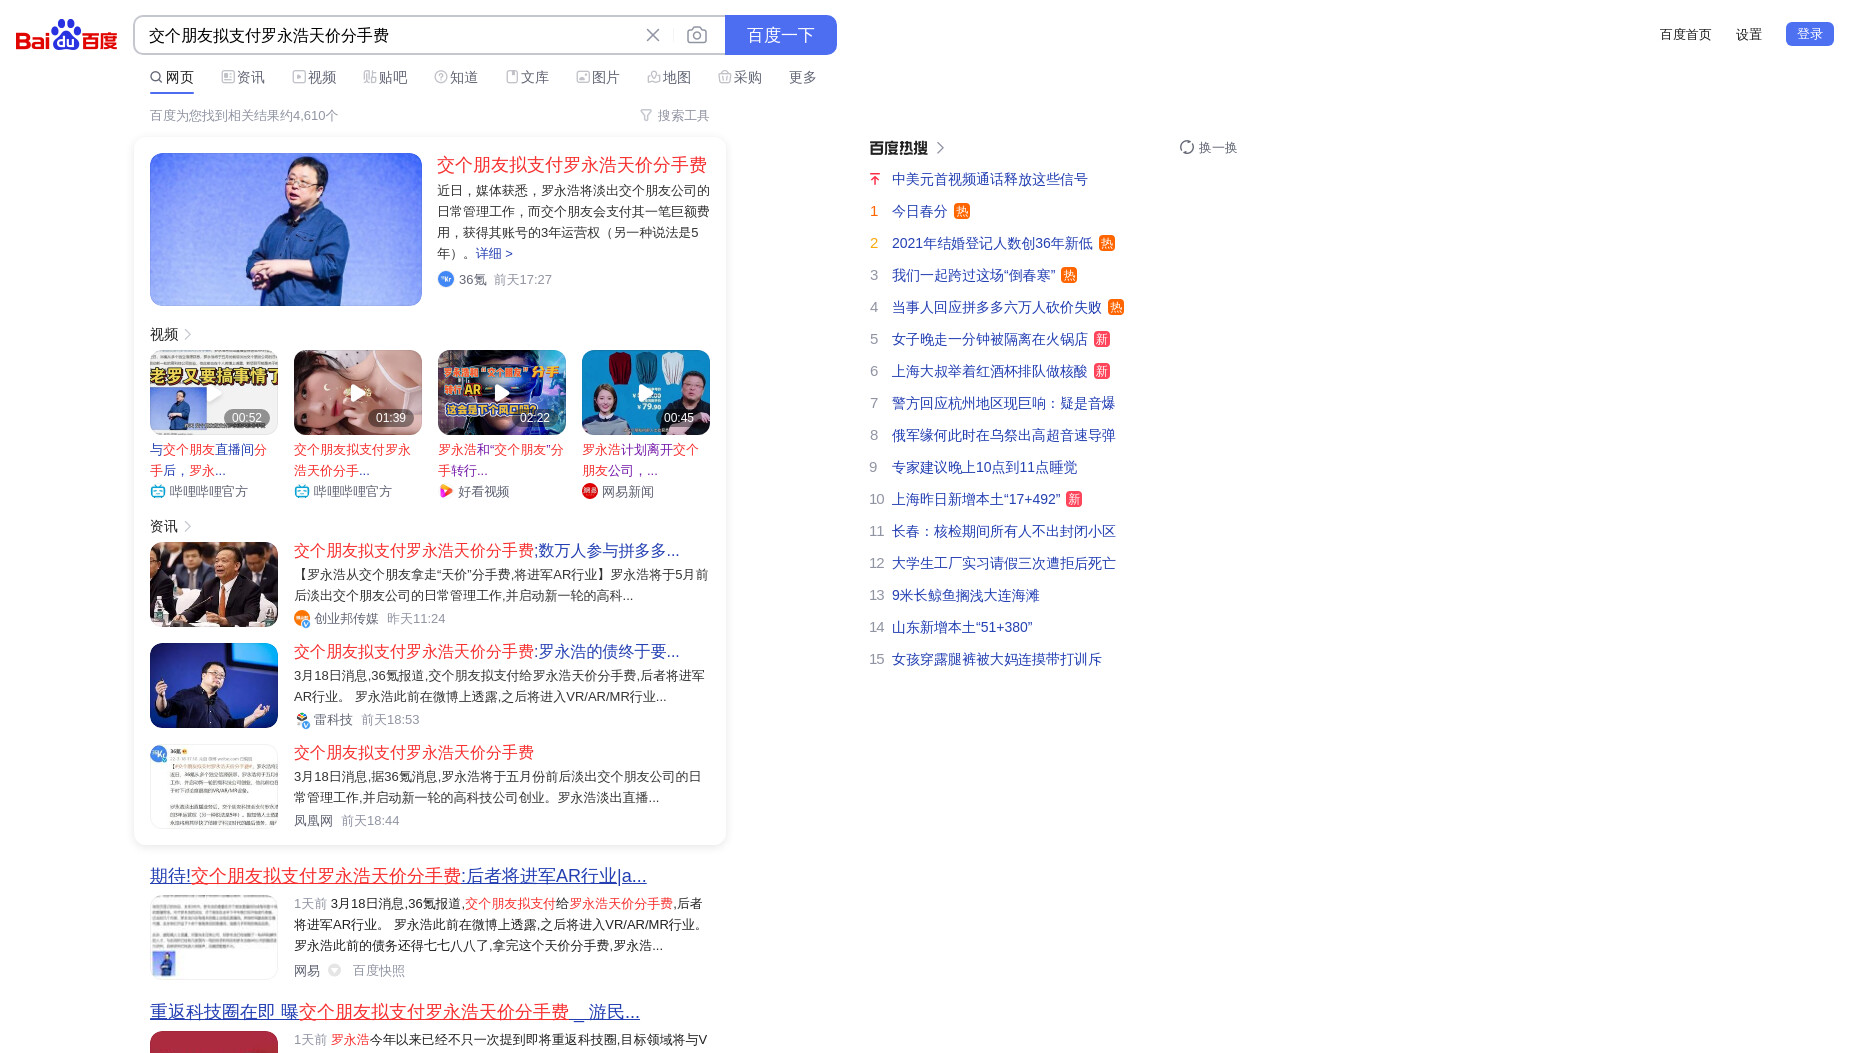Refresh hot search with 换一换
Screen dimensions: 1858x1053
tap(1208, 148)
